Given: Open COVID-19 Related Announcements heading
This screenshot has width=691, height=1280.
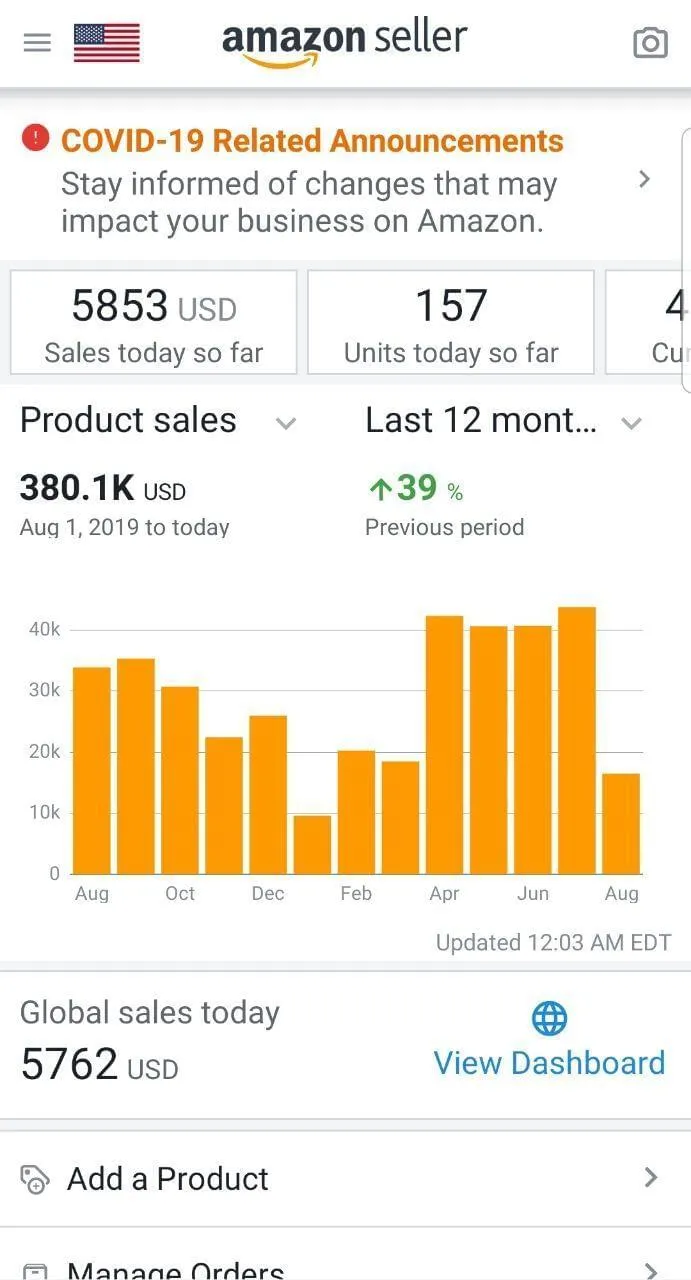Looking at the screenshot, I should point(312,141).
